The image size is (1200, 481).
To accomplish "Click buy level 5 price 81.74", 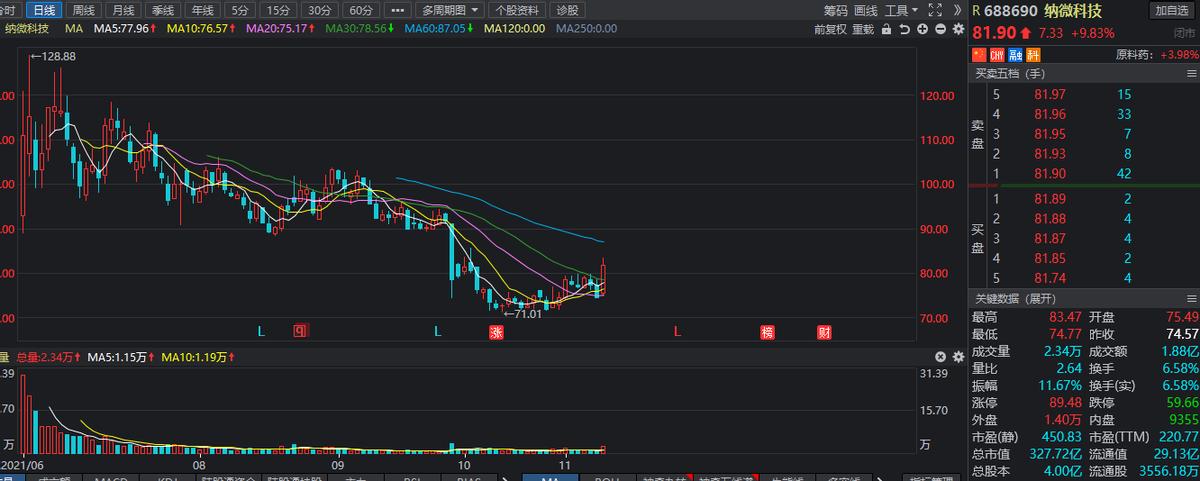I will click(x=1049, y=278).
